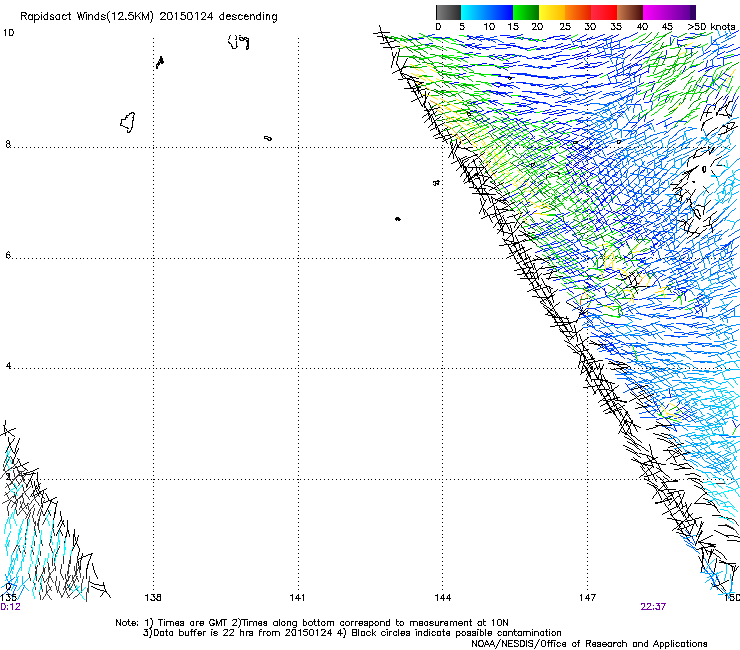Click the yellow 20-25 knots legend color
The width and height of the screenshot is (740, 650).
pyautogui.click(x=552, y=12)
